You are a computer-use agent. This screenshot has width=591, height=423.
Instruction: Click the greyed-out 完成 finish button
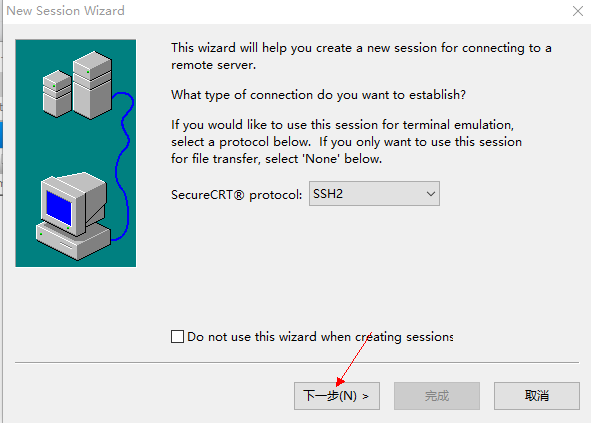point(437,396)
